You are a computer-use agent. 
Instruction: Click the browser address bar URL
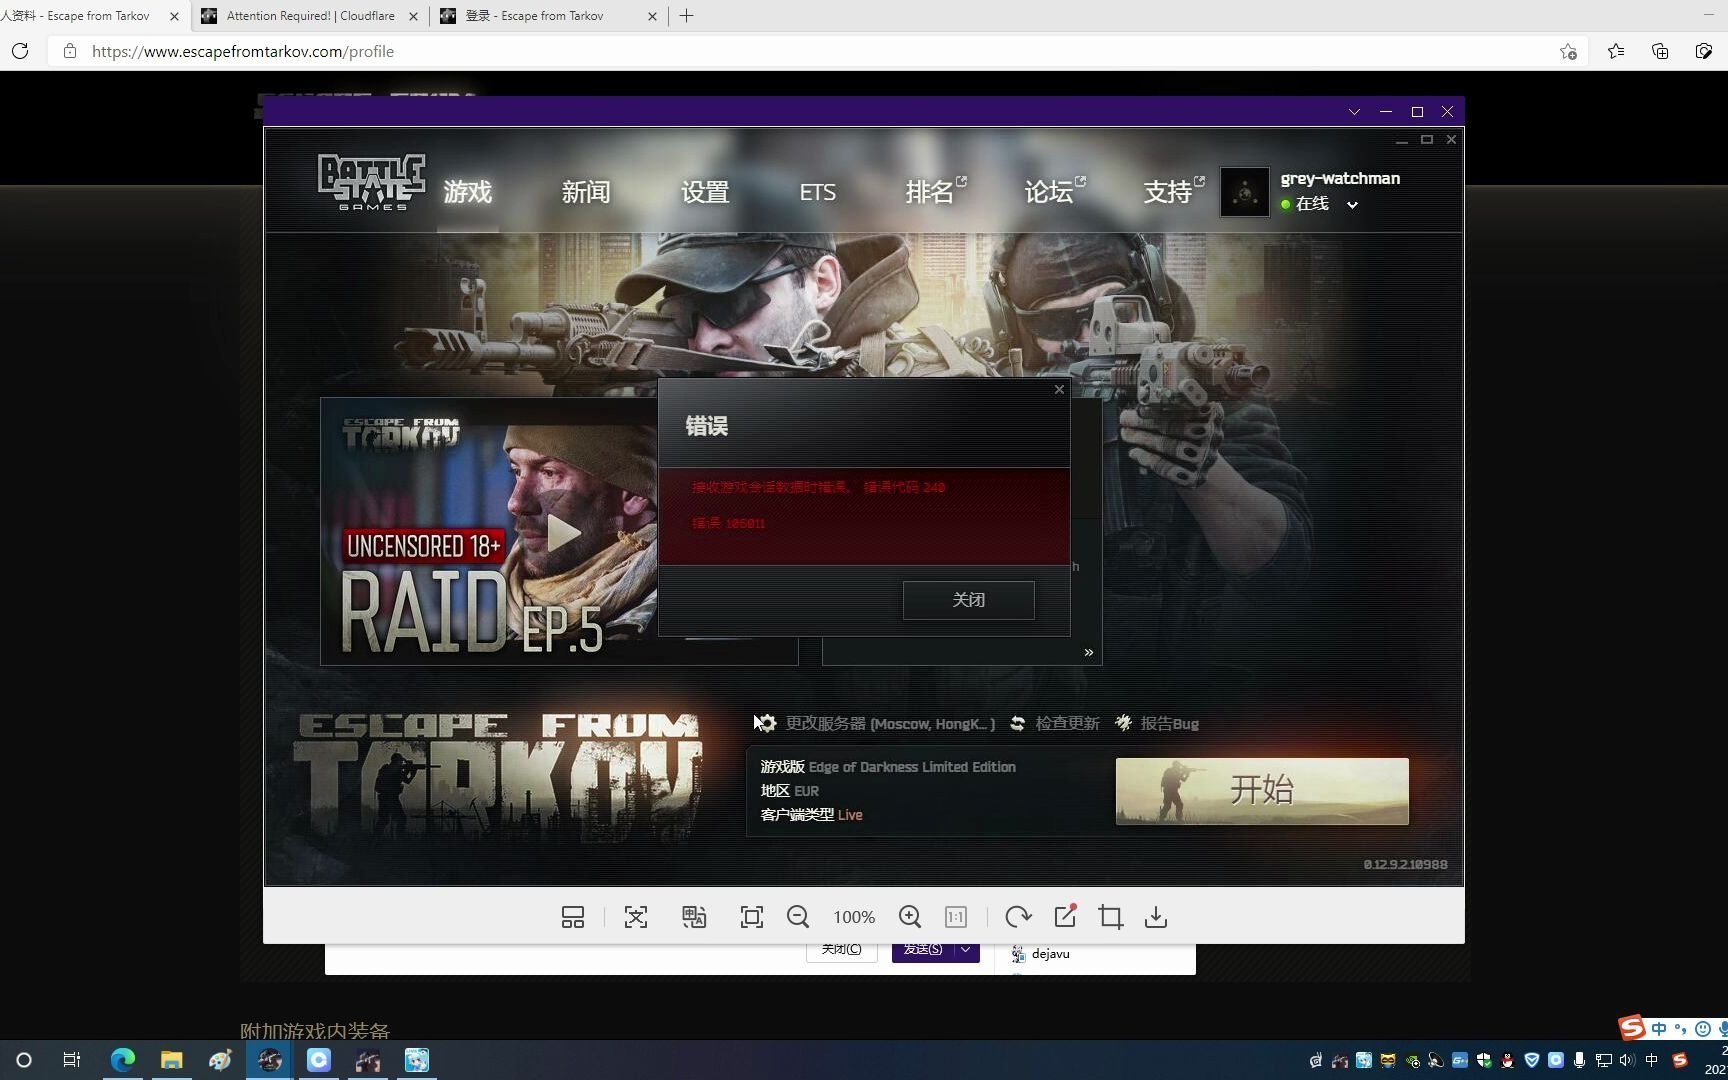[x=243, y=52]
